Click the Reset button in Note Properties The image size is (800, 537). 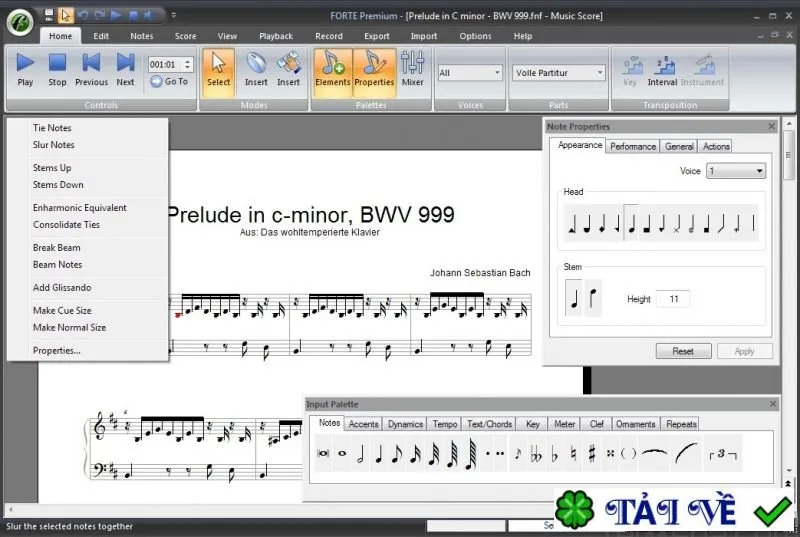pos(683,351)
